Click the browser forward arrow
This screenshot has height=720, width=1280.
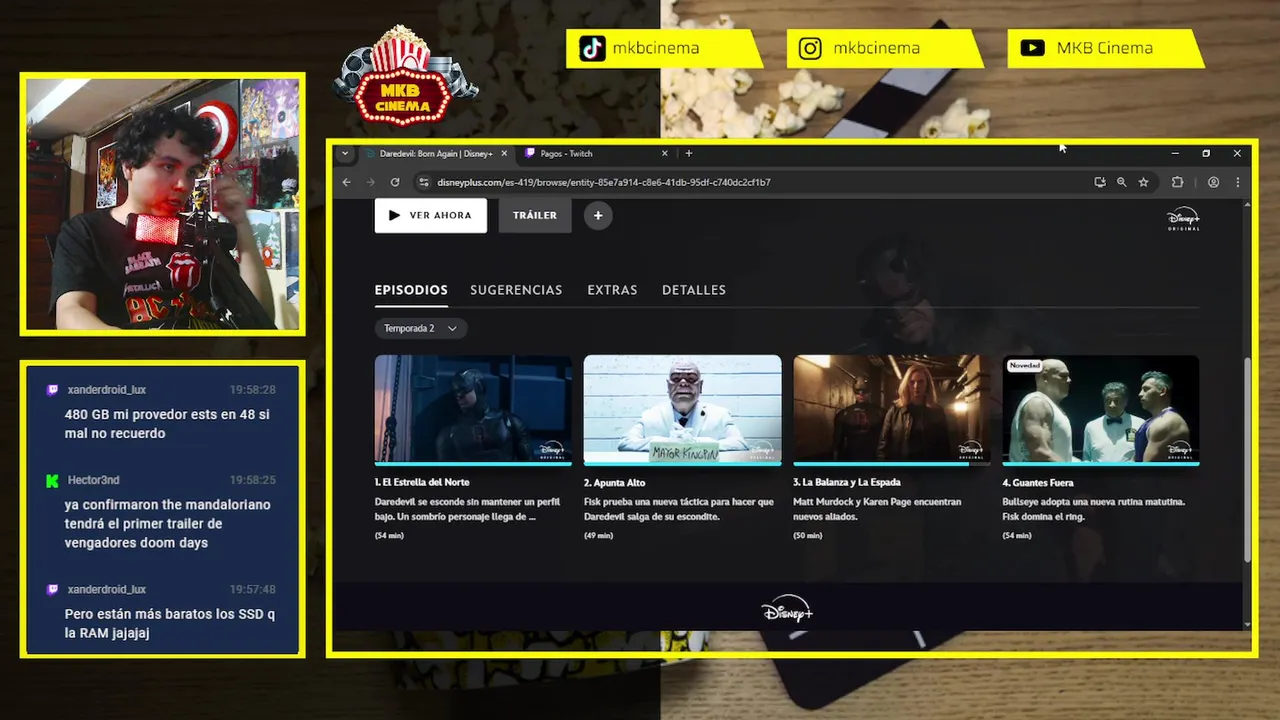click(x=370, y=182)
